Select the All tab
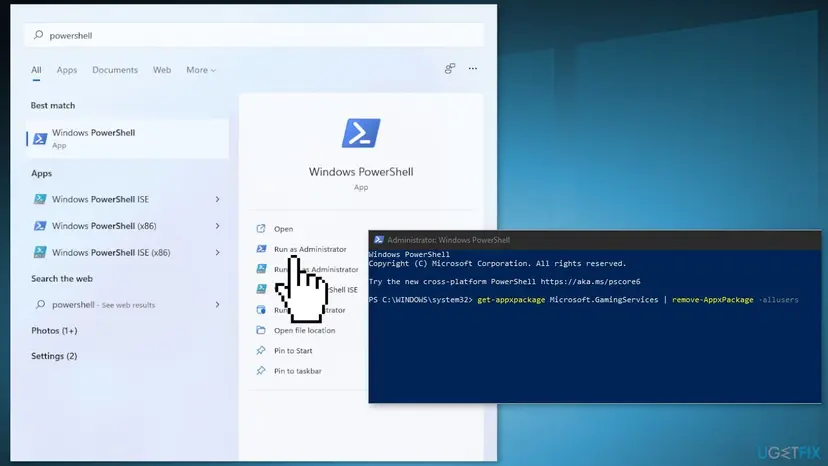Screen dimensions: 828x466 (36, 70)
